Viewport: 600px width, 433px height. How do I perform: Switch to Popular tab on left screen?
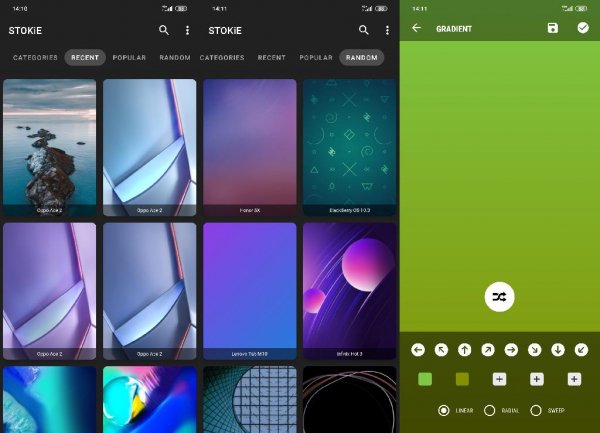129,57
